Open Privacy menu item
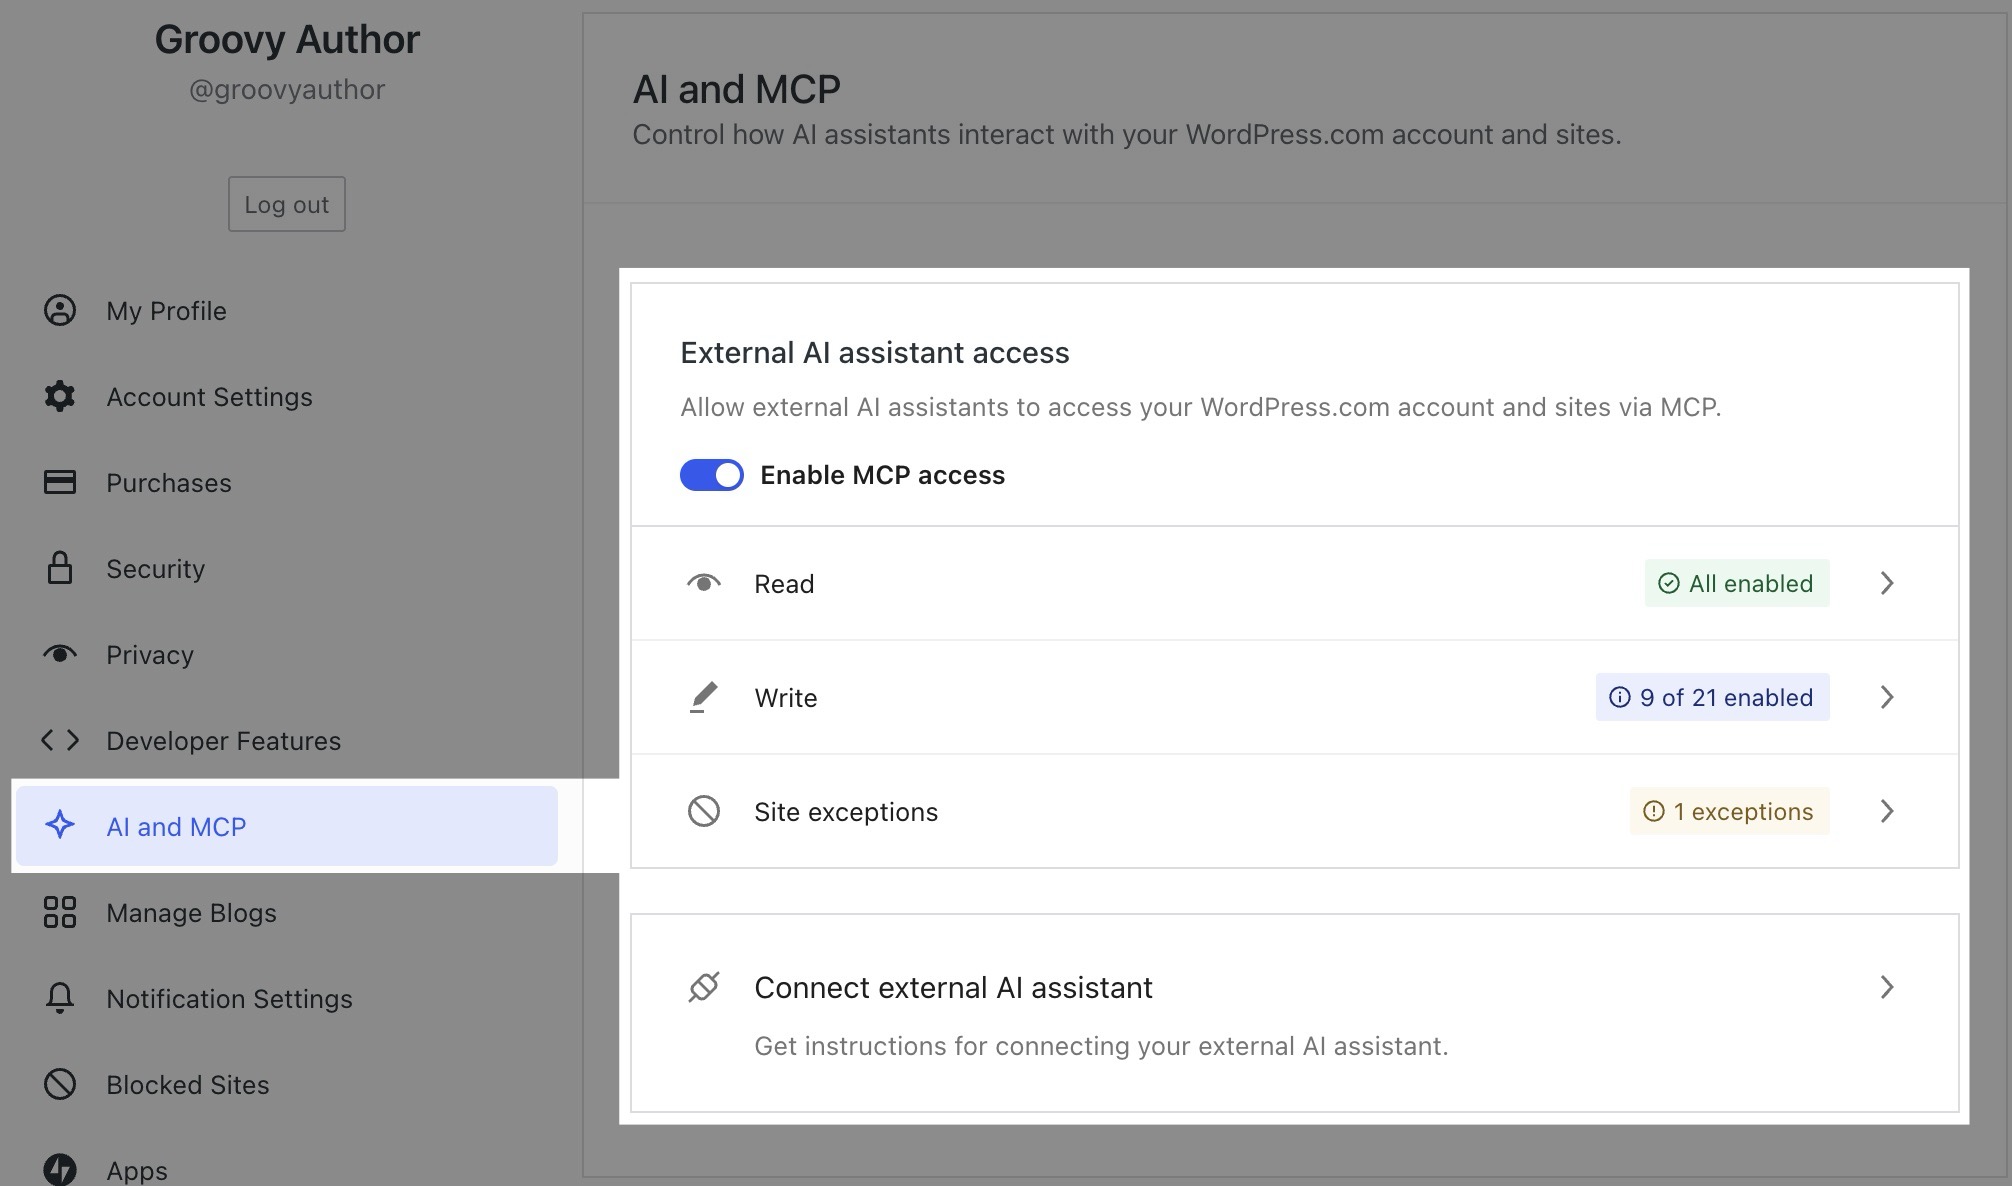The image size is (2012, 1186). [287, 655]
